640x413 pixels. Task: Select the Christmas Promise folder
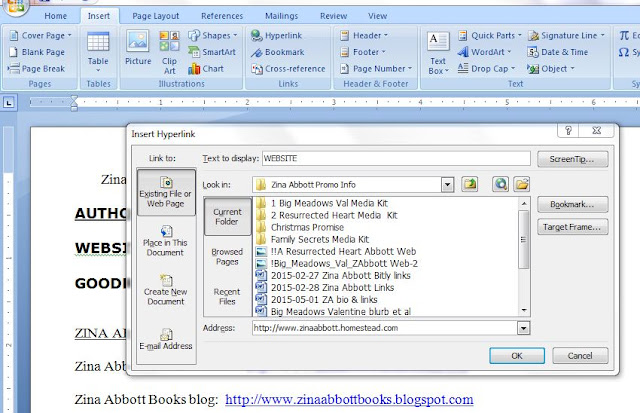(x=300, y=227)
